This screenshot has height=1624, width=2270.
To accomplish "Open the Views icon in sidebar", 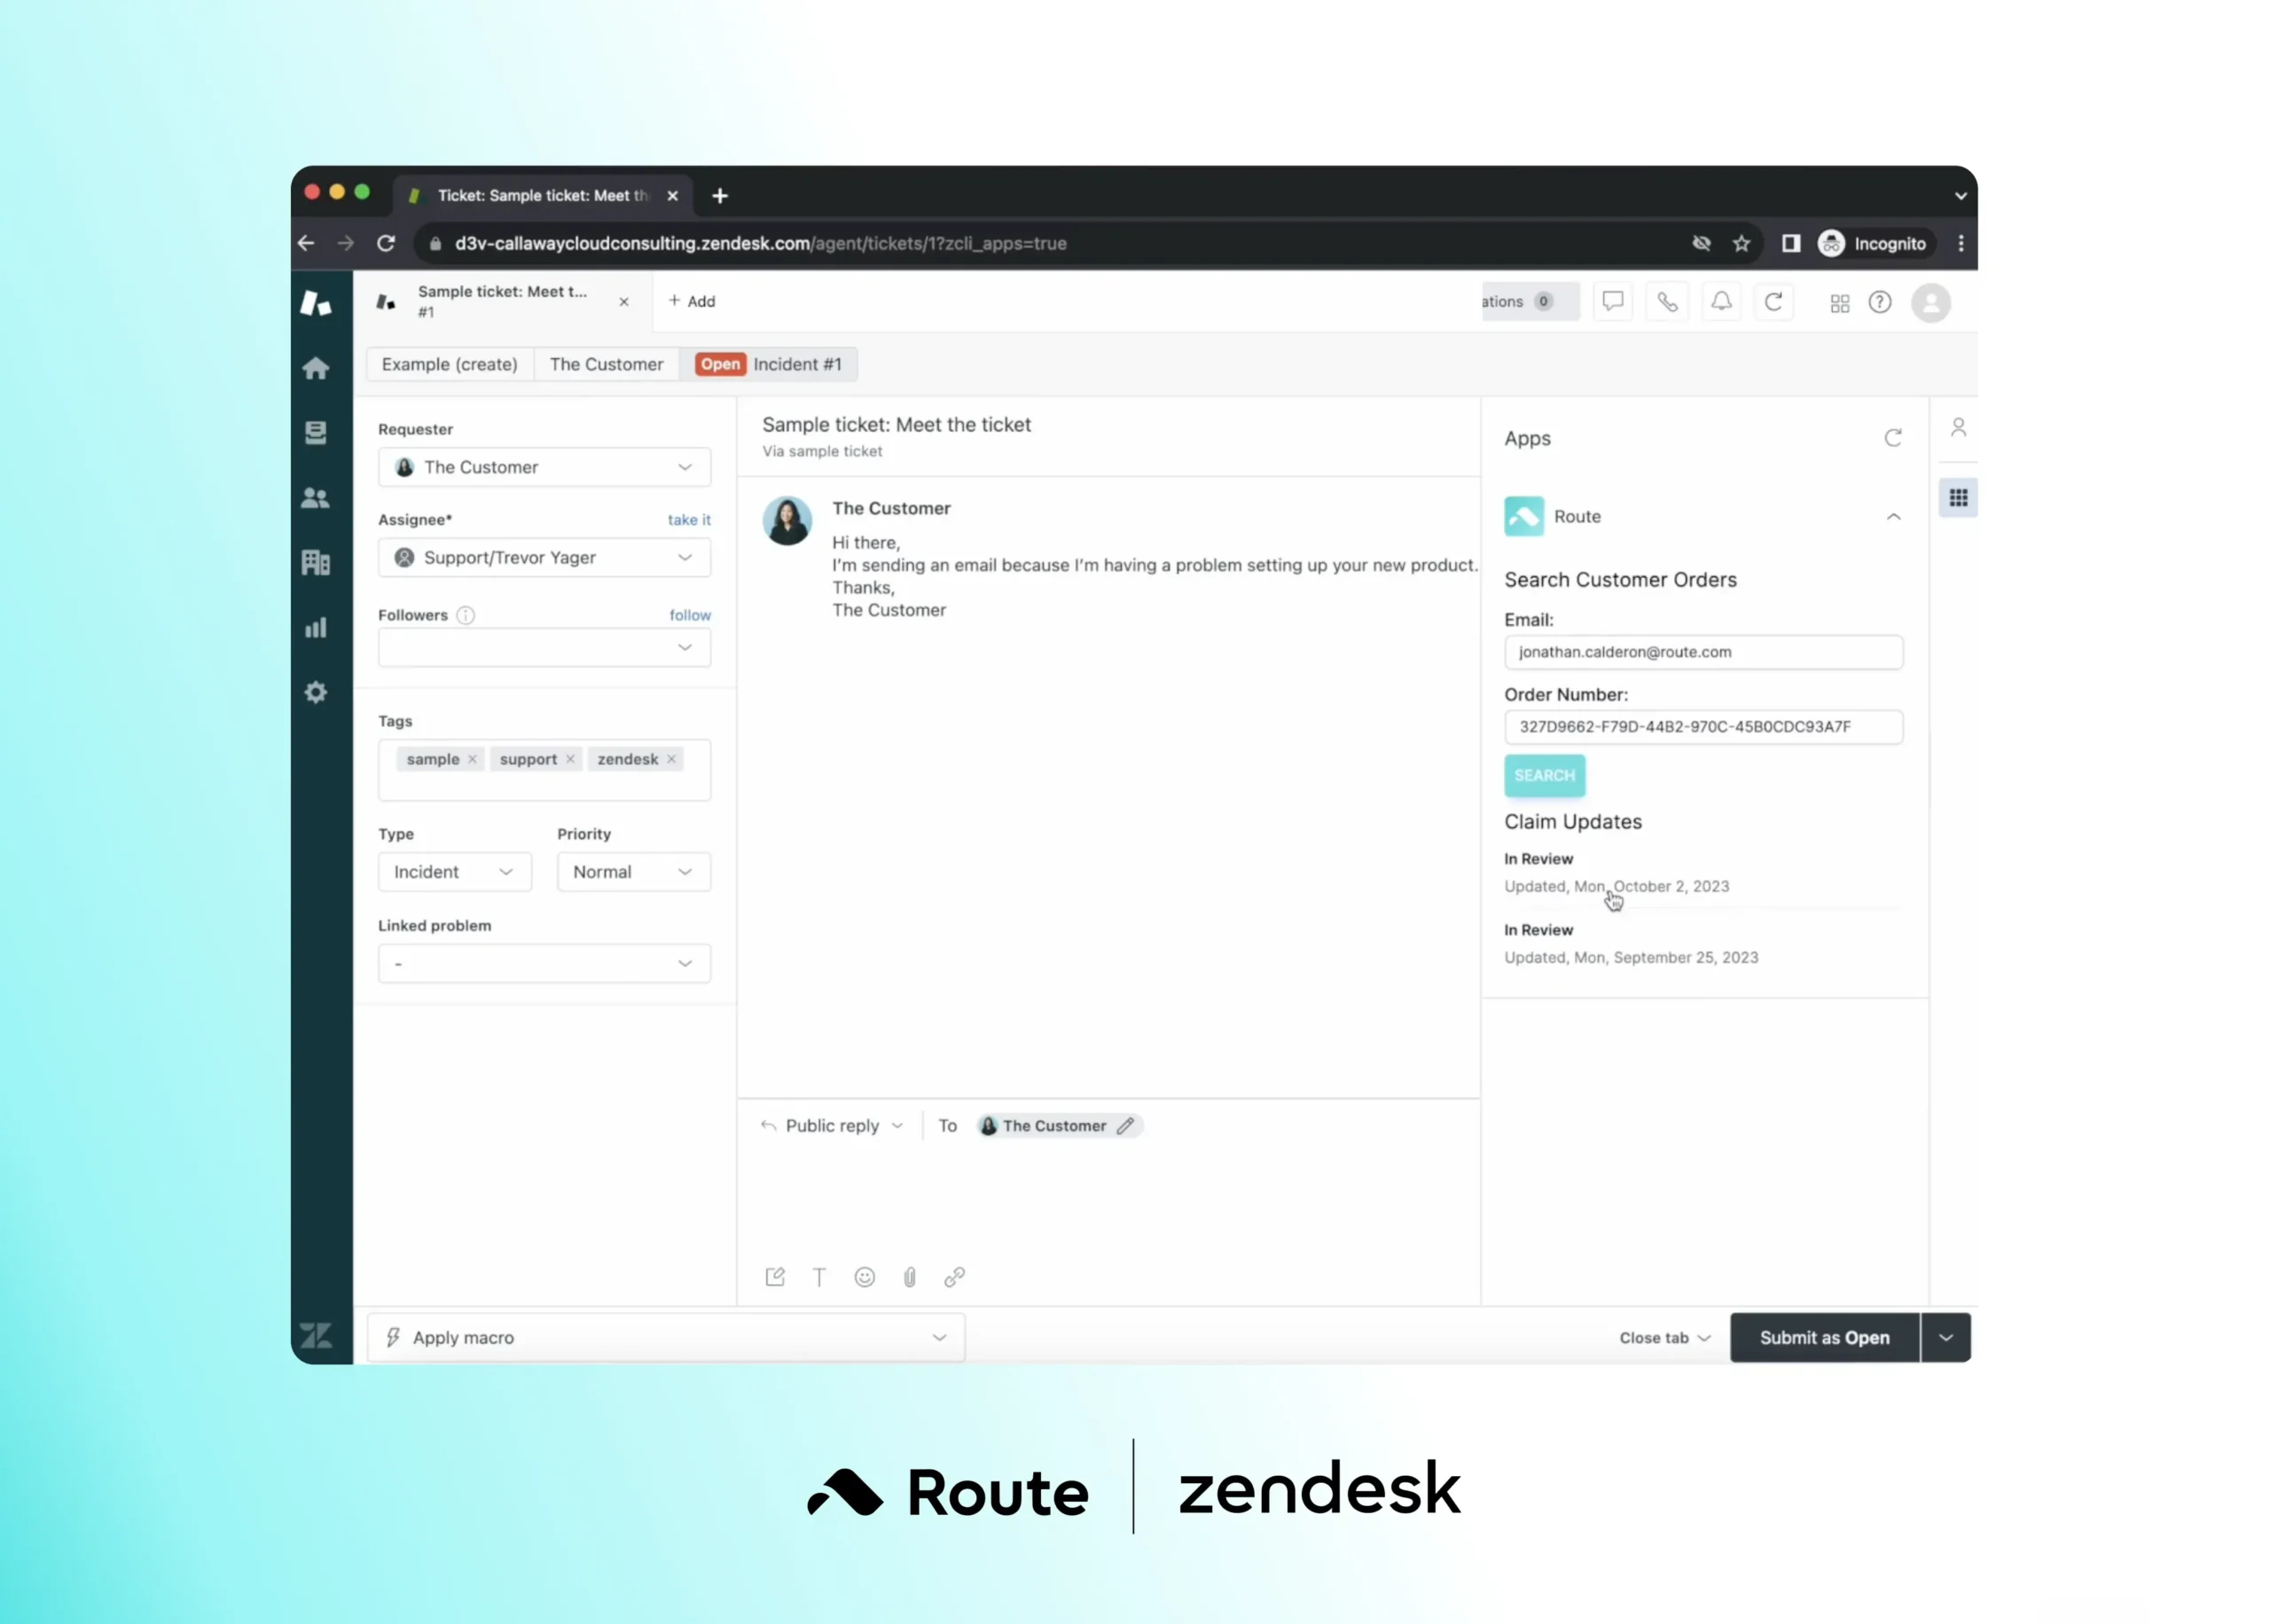I will [316, 432].
